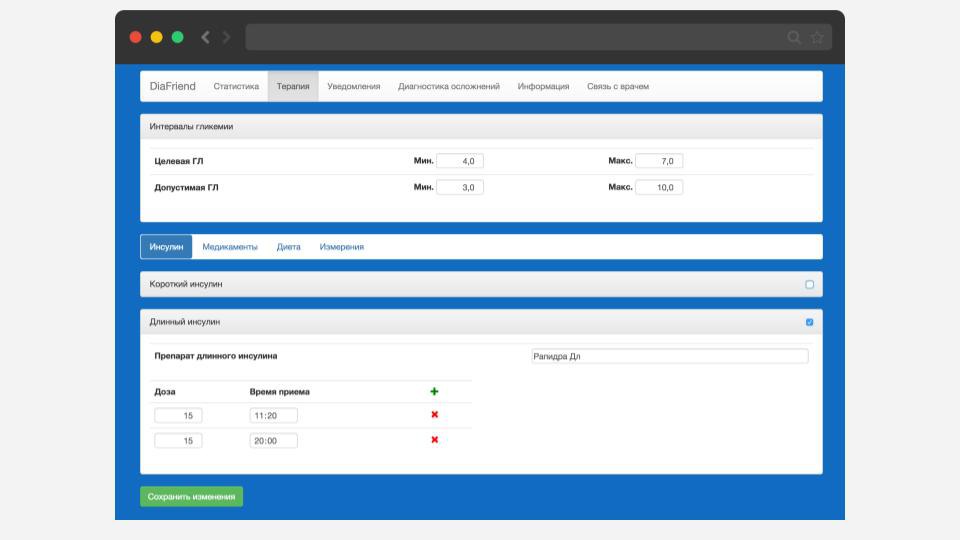Remove the 20:00 dose row with red X
960x540 pixels.
point(434,440)
